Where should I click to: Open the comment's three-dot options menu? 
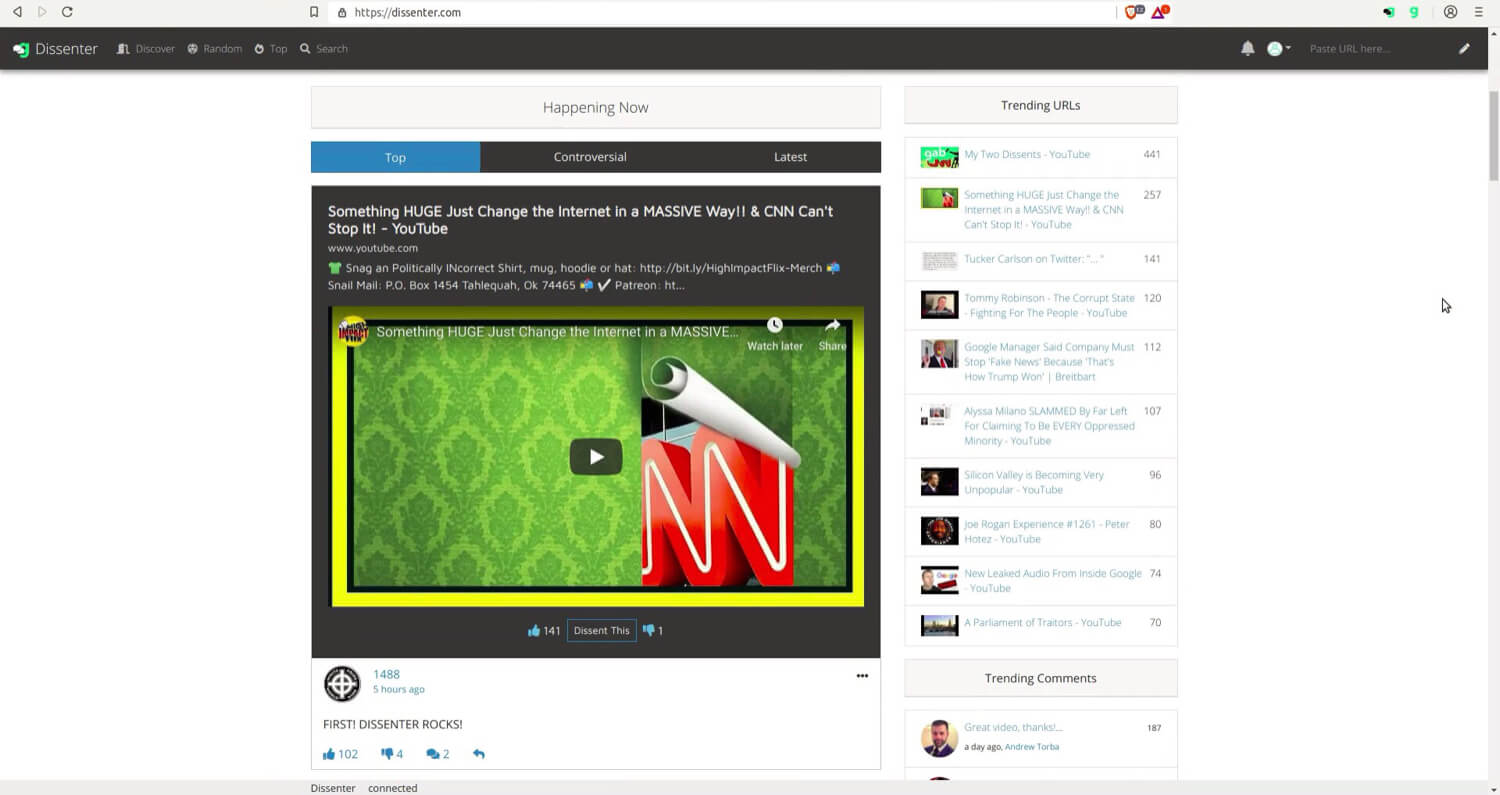click(862, 676)
